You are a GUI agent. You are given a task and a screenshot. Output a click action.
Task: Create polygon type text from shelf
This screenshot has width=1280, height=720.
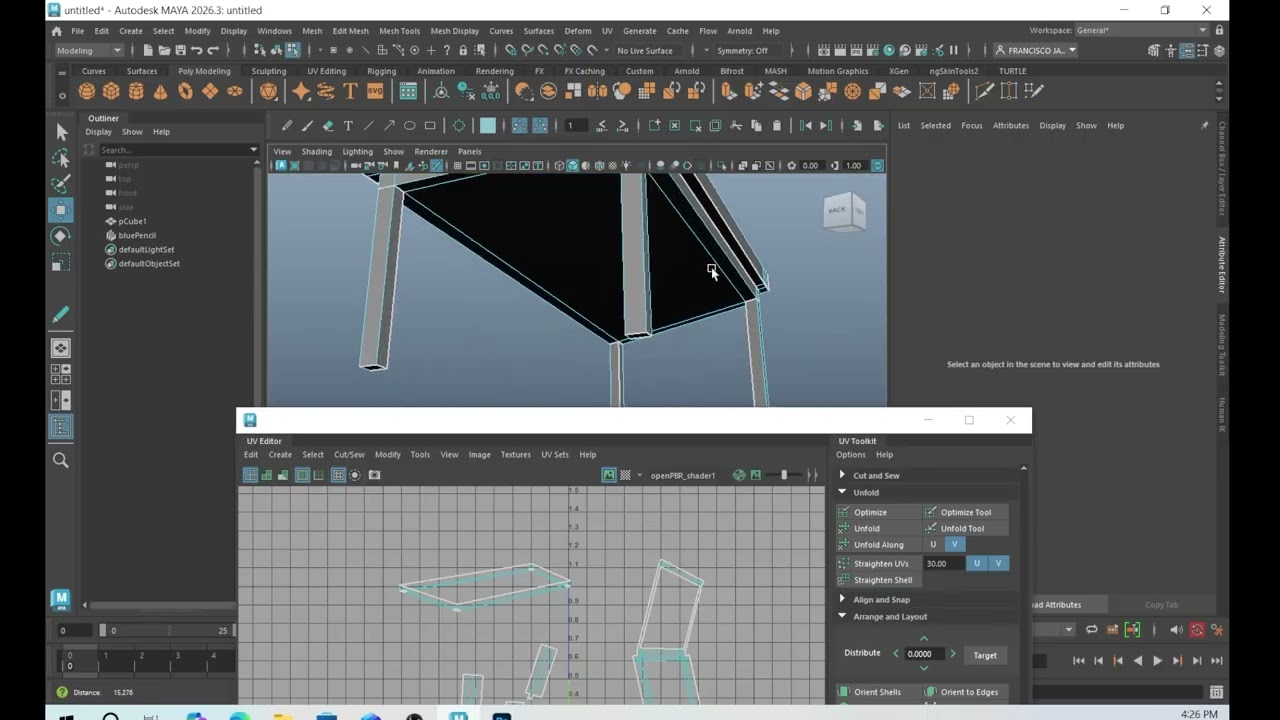(x=350, y=91)
